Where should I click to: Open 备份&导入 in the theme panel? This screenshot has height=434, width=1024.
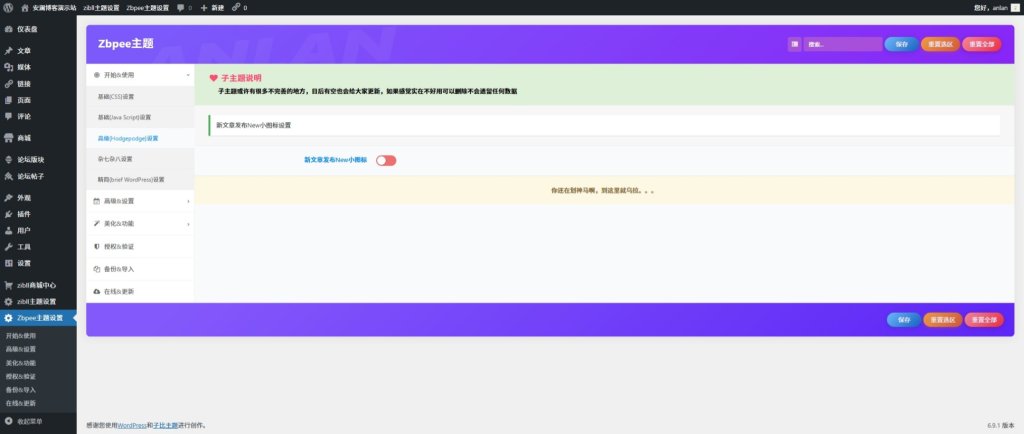(118, 268)
